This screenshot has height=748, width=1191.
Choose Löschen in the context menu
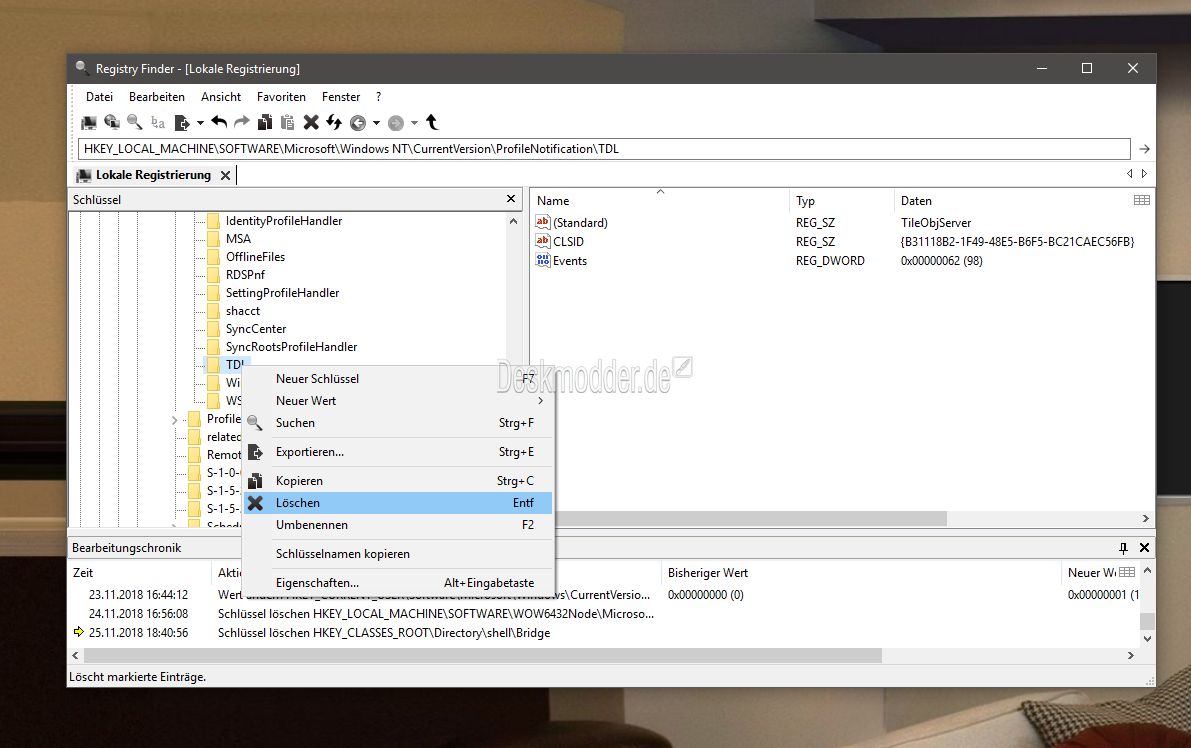(399, 503)
